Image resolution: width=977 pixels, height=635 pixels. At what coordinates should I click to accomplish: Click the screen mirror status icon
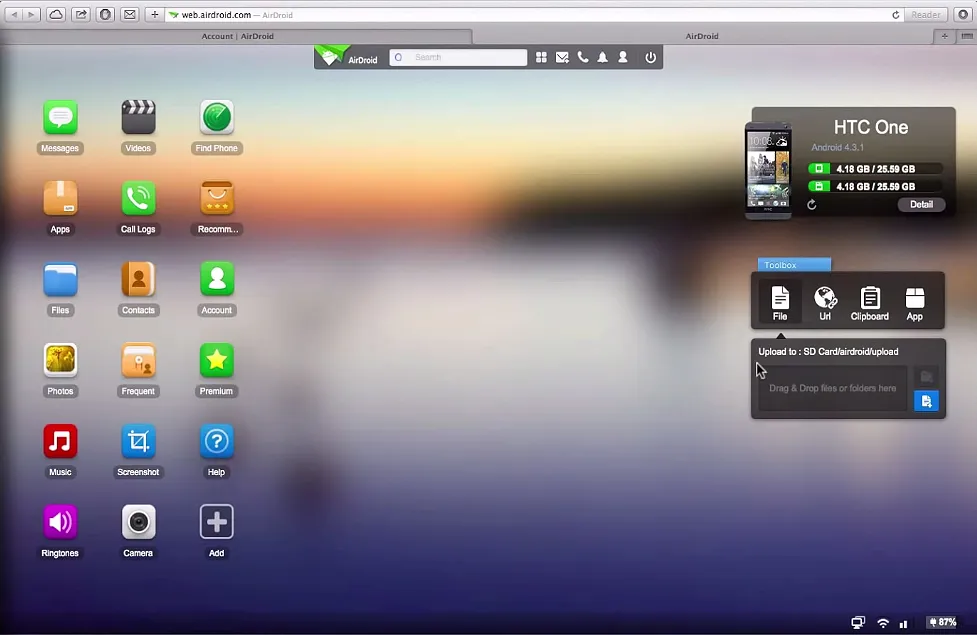click(858, 622)
